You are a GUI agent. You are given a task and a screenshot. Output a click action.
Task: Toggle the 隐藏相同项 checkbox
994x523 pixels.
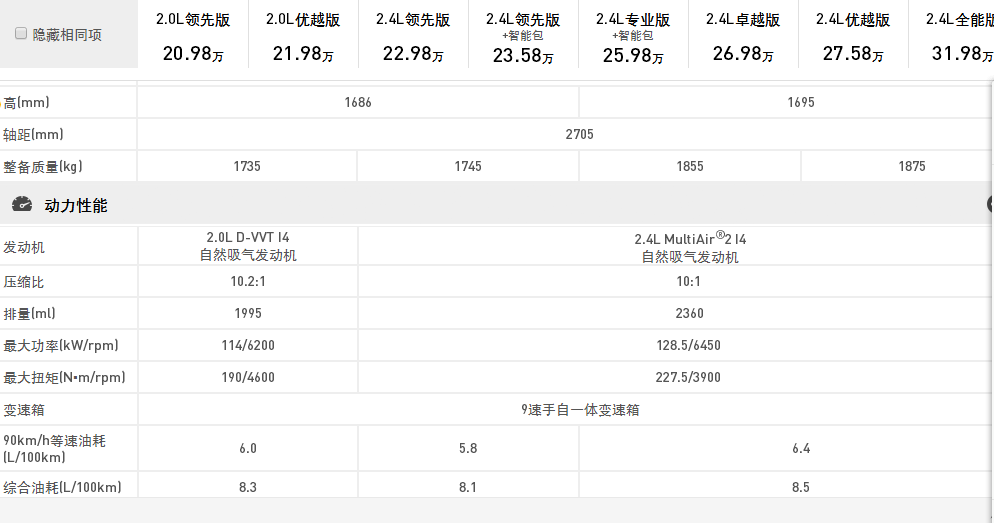pos(21,34)
